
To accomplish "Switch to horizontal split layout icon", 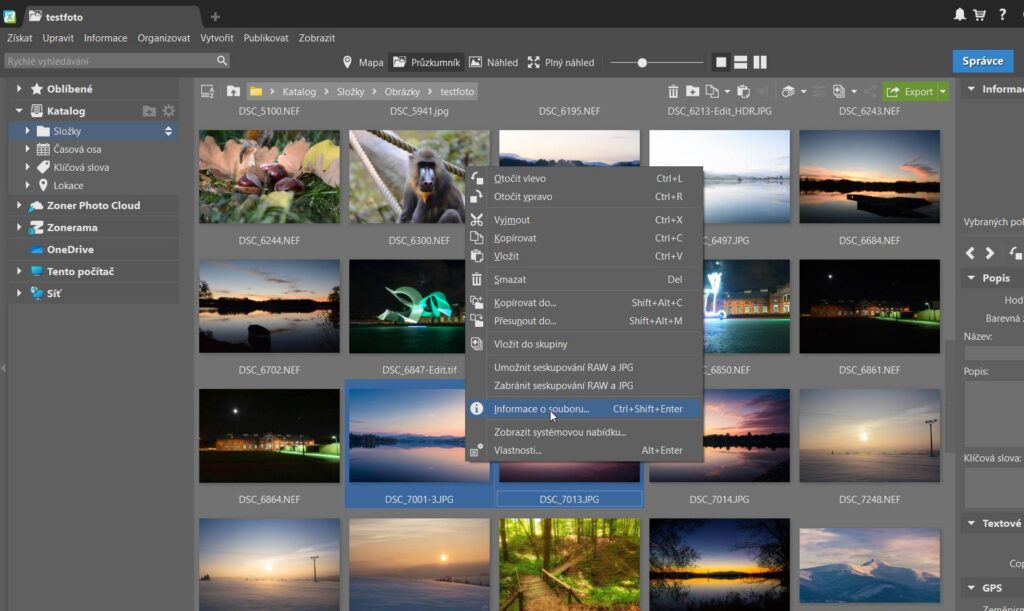I will [x=741, y=62].
